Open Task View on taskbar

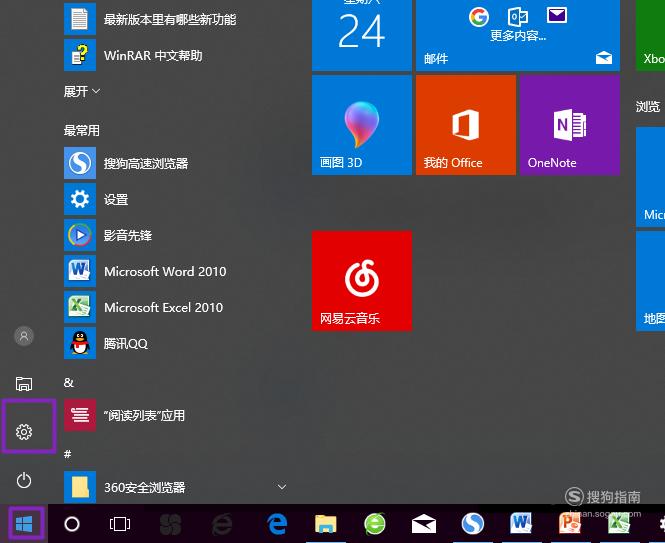click(120, 524)
